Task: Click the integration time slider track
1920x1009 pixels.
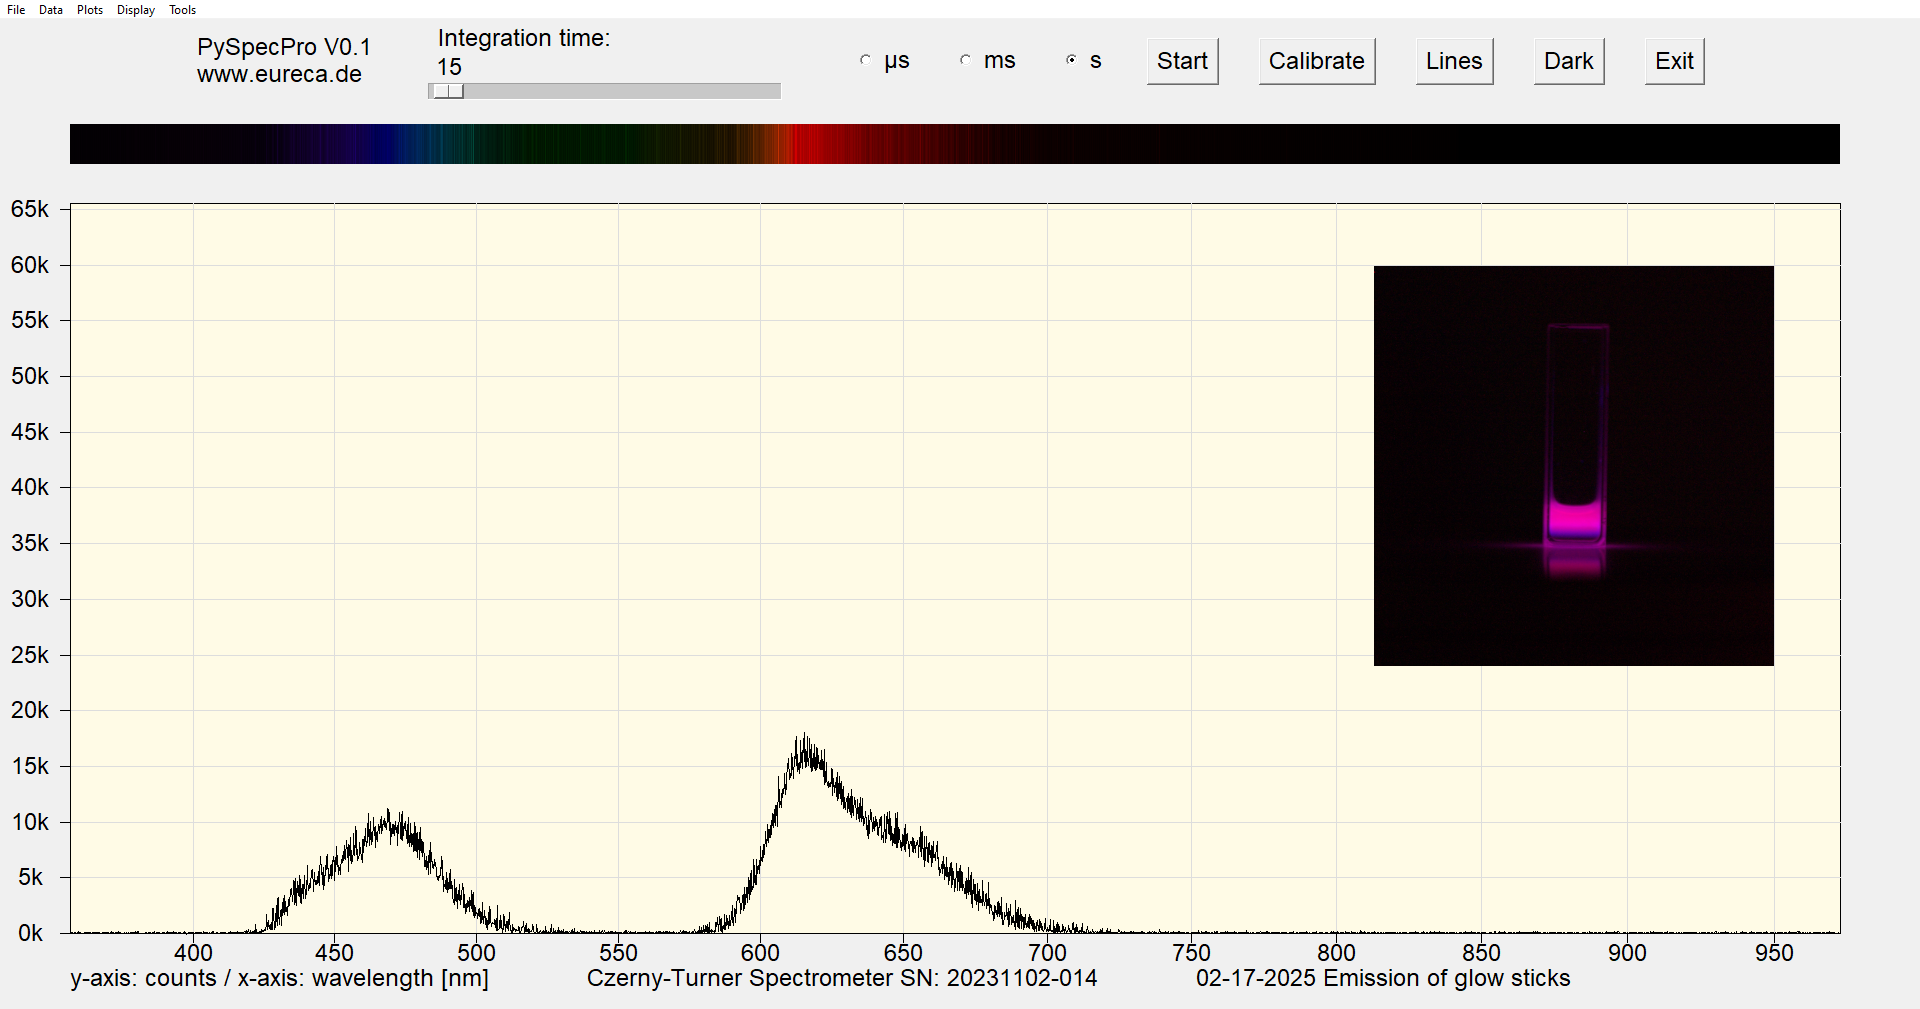Action: pyautogui.click(x=604, y=91)
